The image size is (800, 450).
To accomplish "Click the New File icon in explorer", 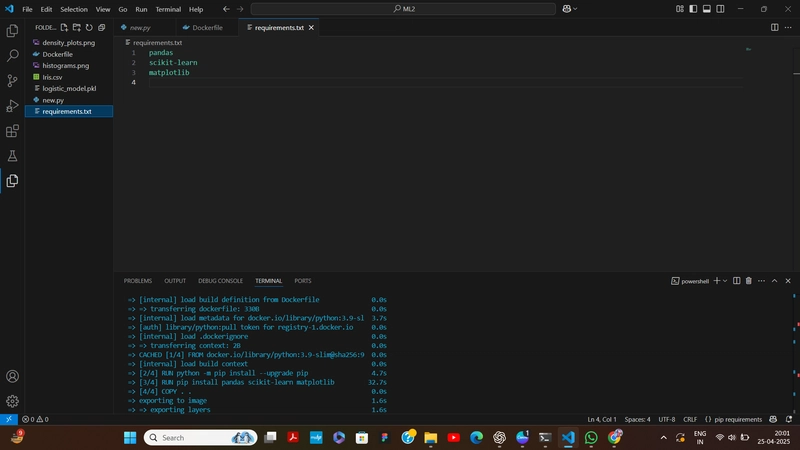I will point(64,28).
